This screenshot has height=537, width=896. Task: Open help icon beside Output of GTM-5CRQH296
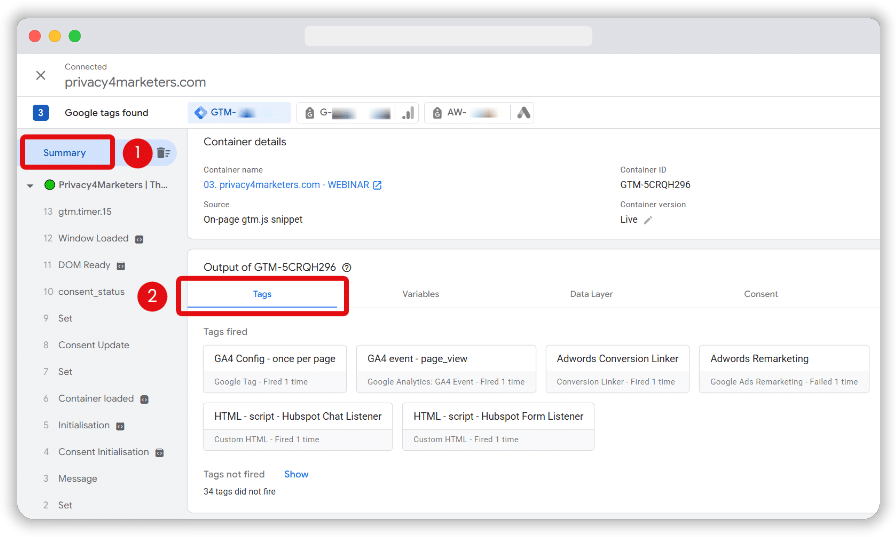(346, 267)
